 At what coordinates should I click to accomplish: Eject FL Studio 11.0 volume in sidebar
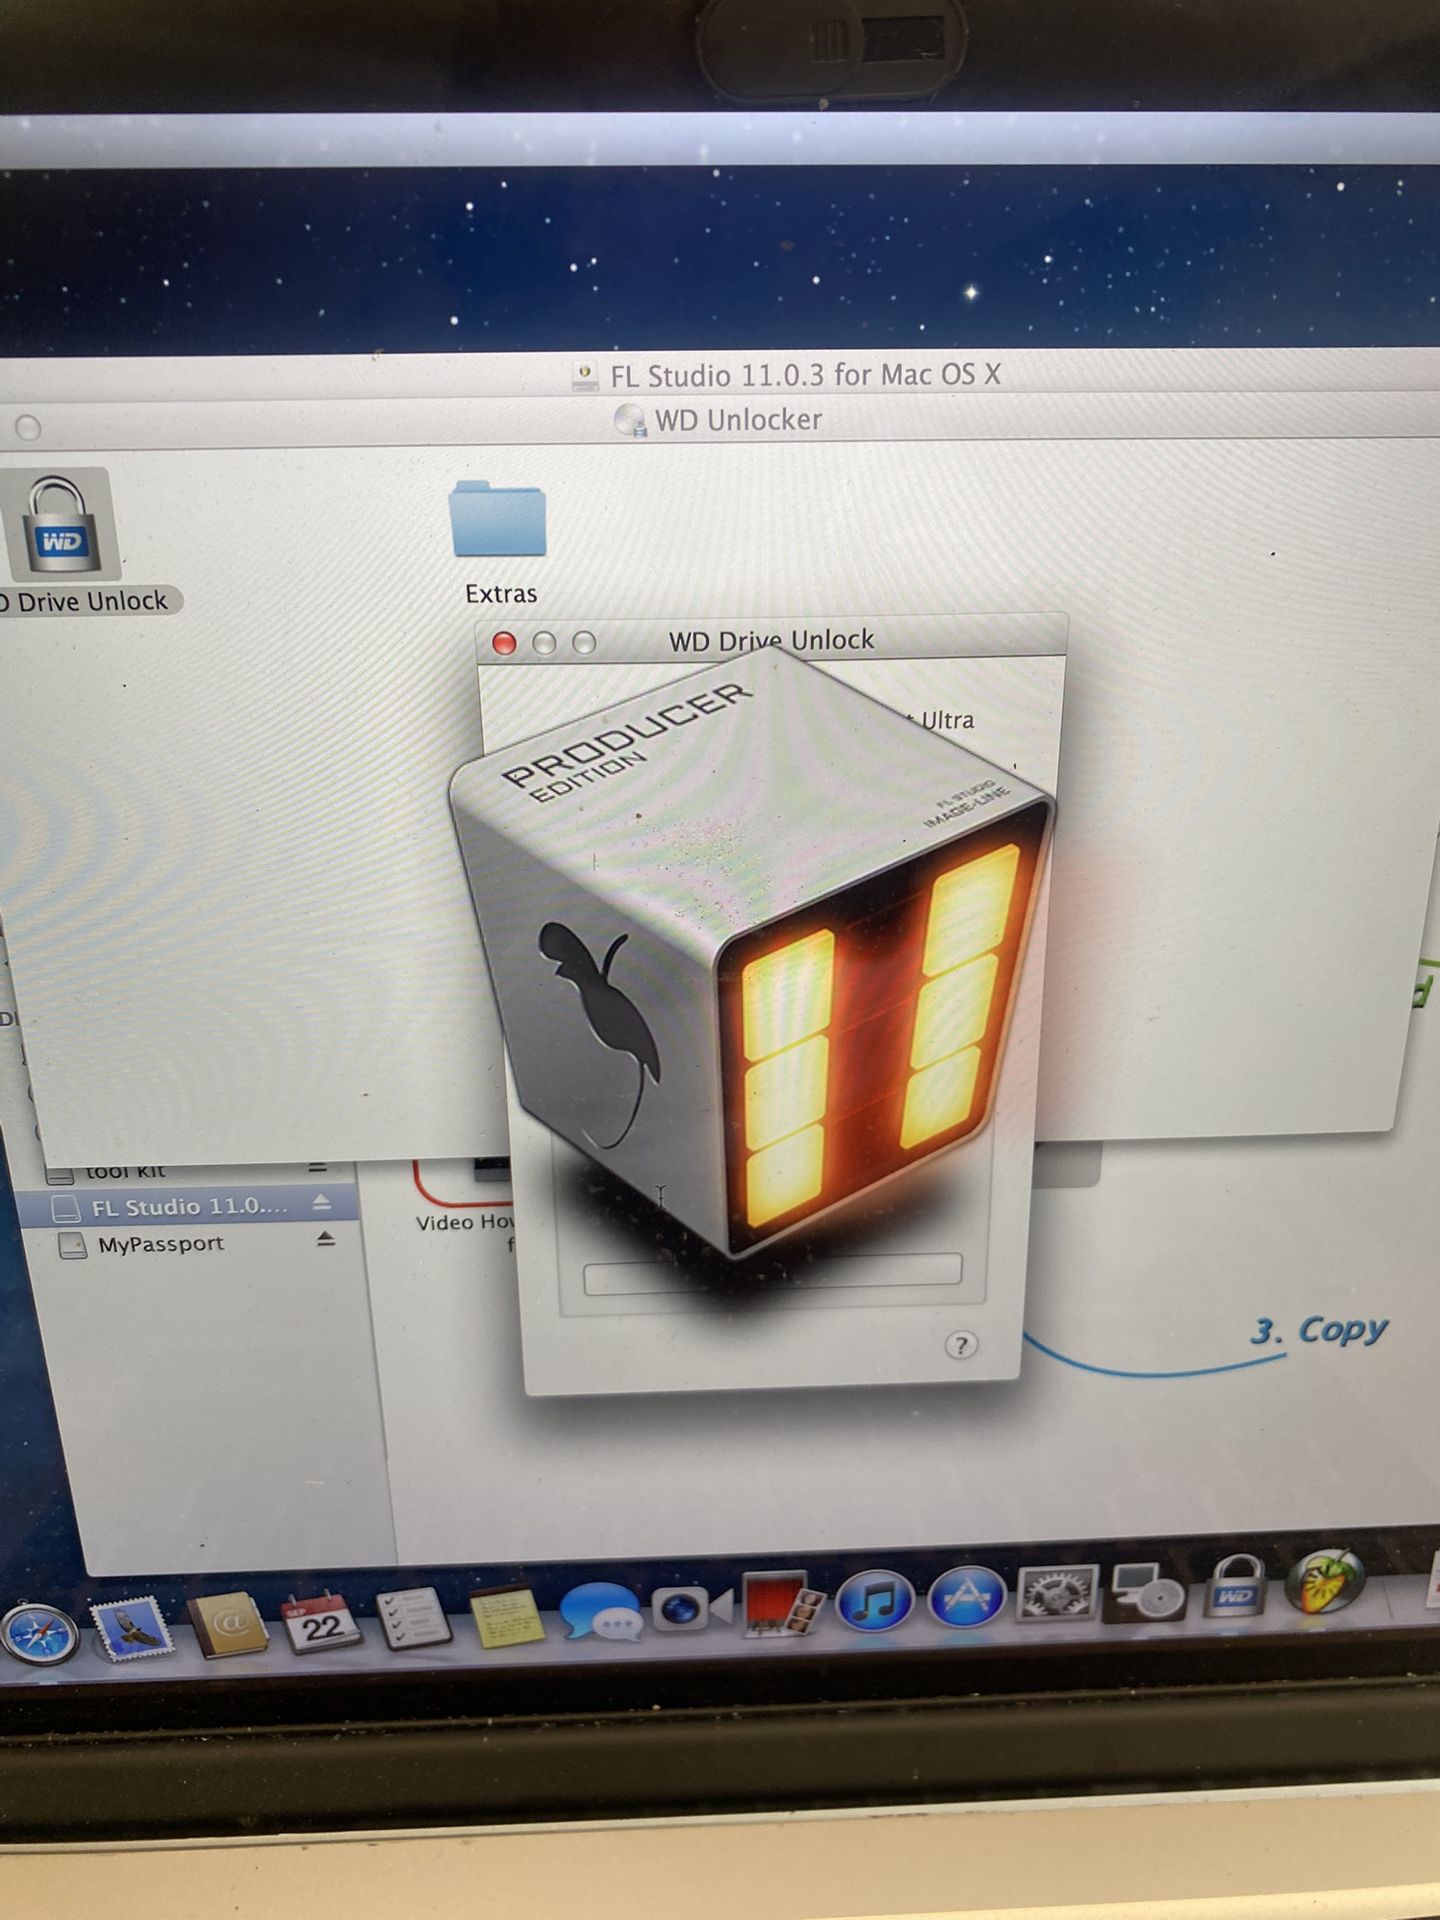click(321, 1203)
